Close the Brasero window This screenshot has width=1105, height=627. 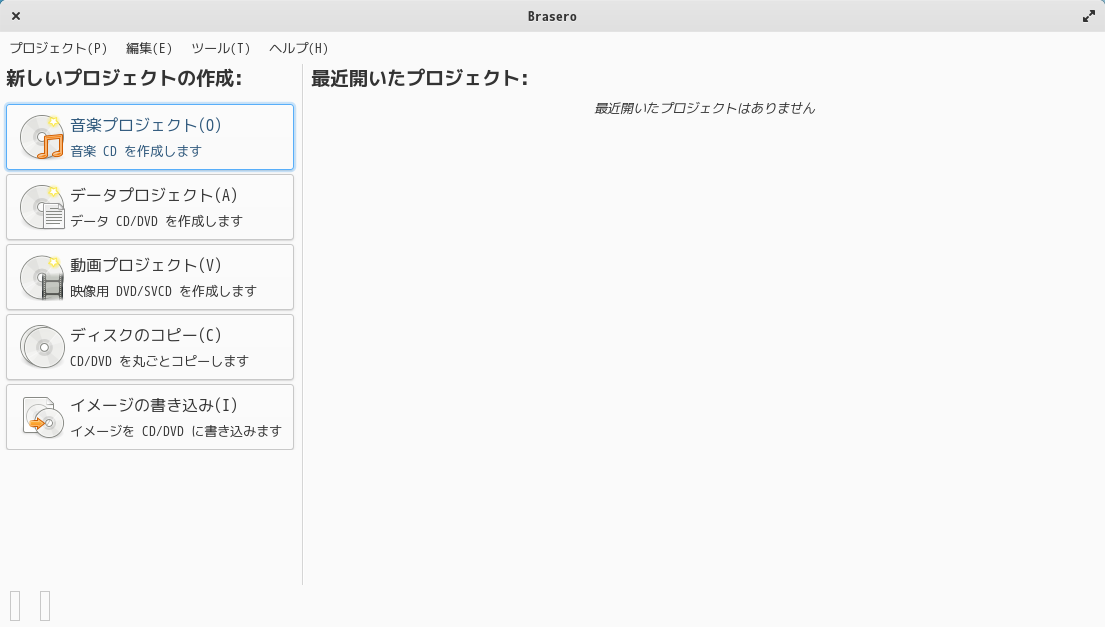(x=16, y=15)
